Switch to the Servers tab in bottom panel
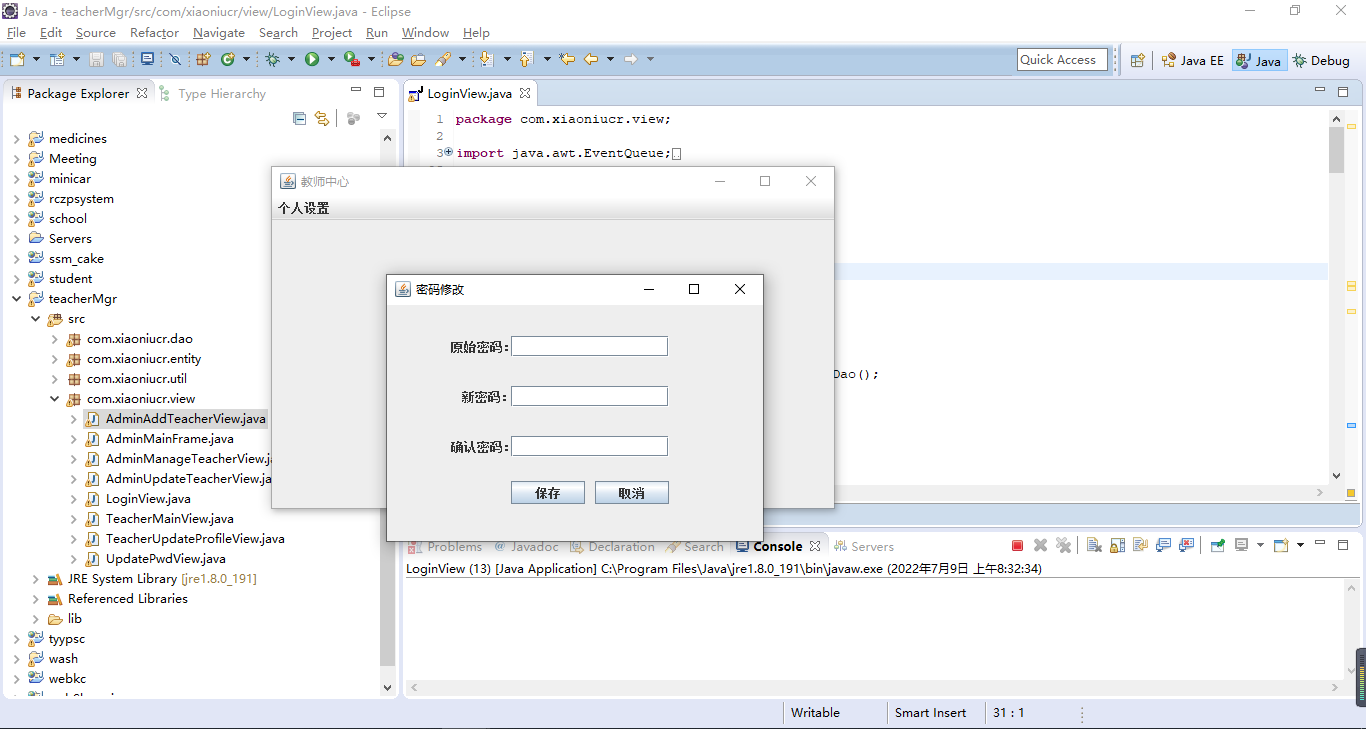Viewport: 1366px width, 729px height. pos(864,546)
